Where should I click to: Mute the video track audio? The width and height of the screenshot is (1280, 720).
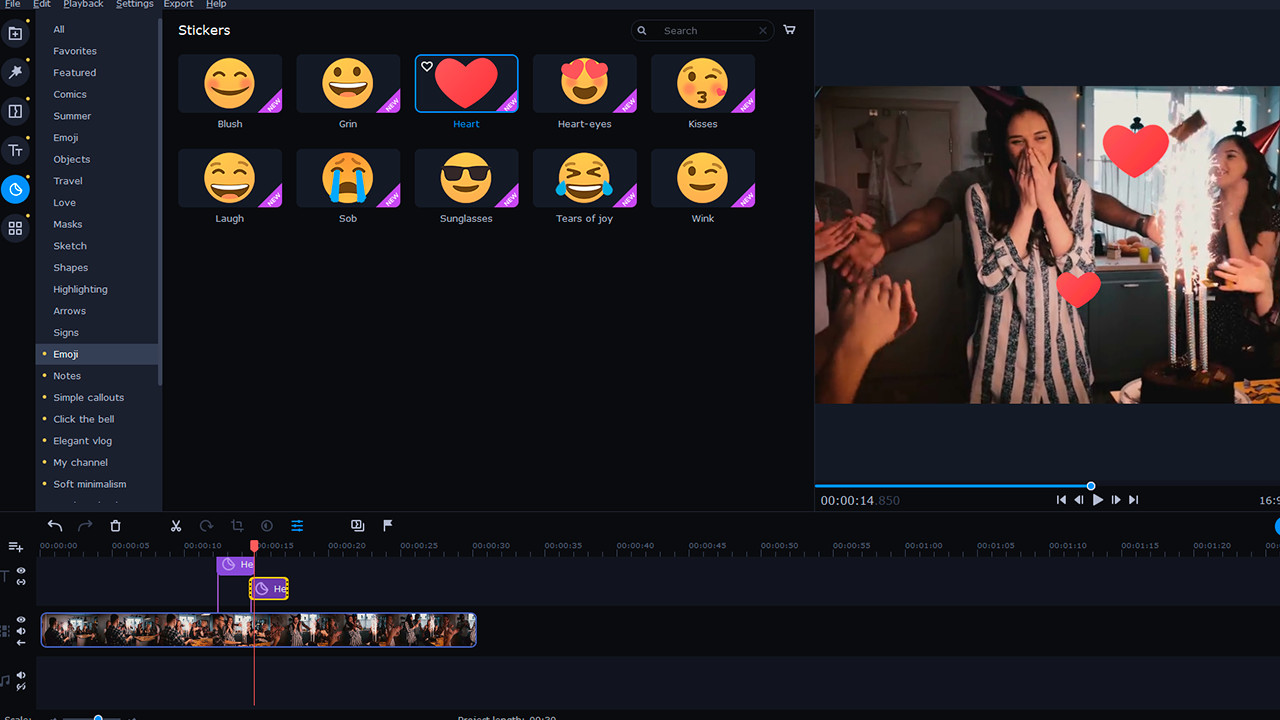click(20, 631)
